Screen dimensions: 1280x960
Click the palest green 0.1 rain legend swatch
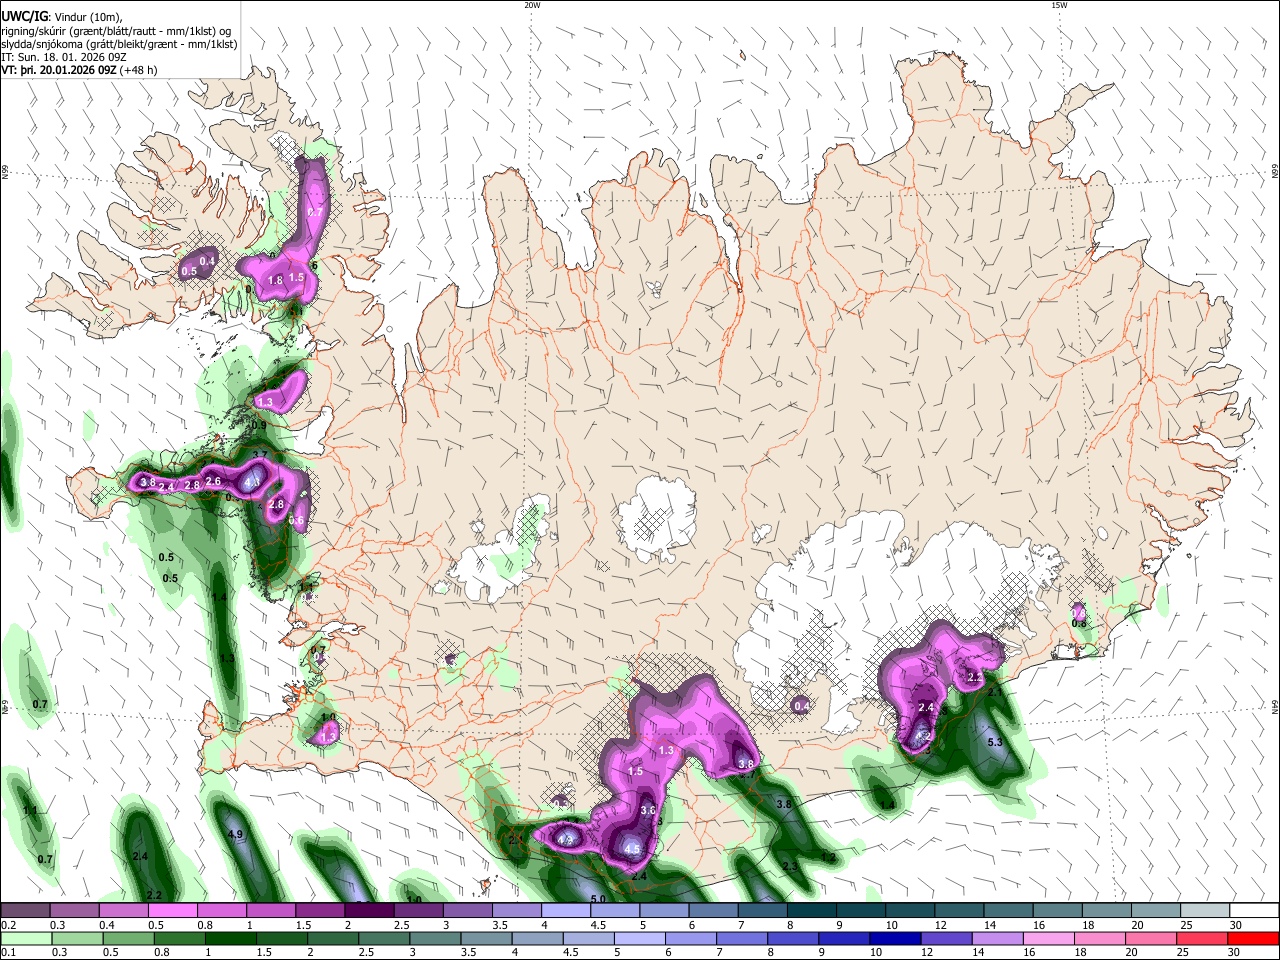(x=25, y=938)
